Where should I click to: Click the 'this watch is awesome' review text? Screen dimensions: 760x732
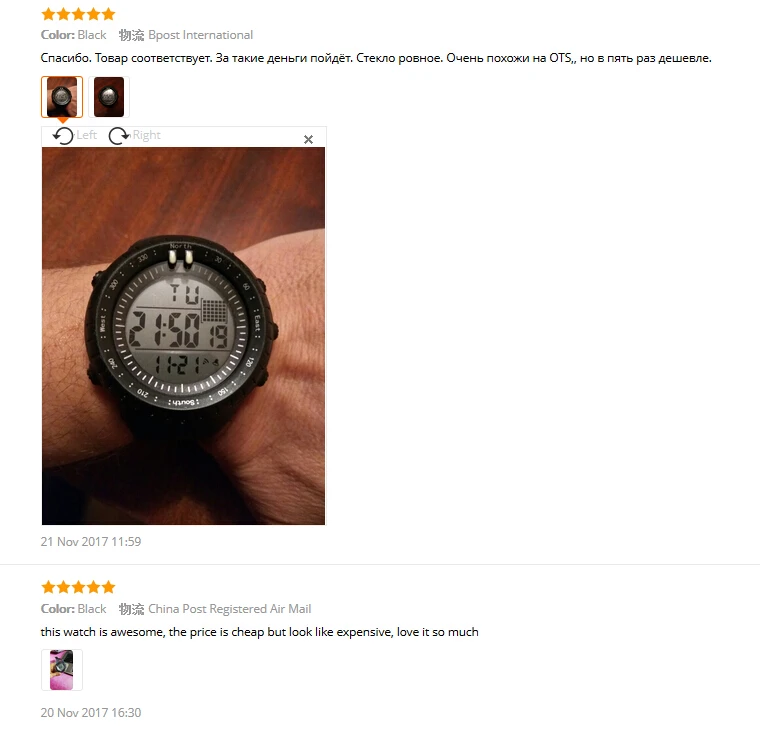(259, 632)
